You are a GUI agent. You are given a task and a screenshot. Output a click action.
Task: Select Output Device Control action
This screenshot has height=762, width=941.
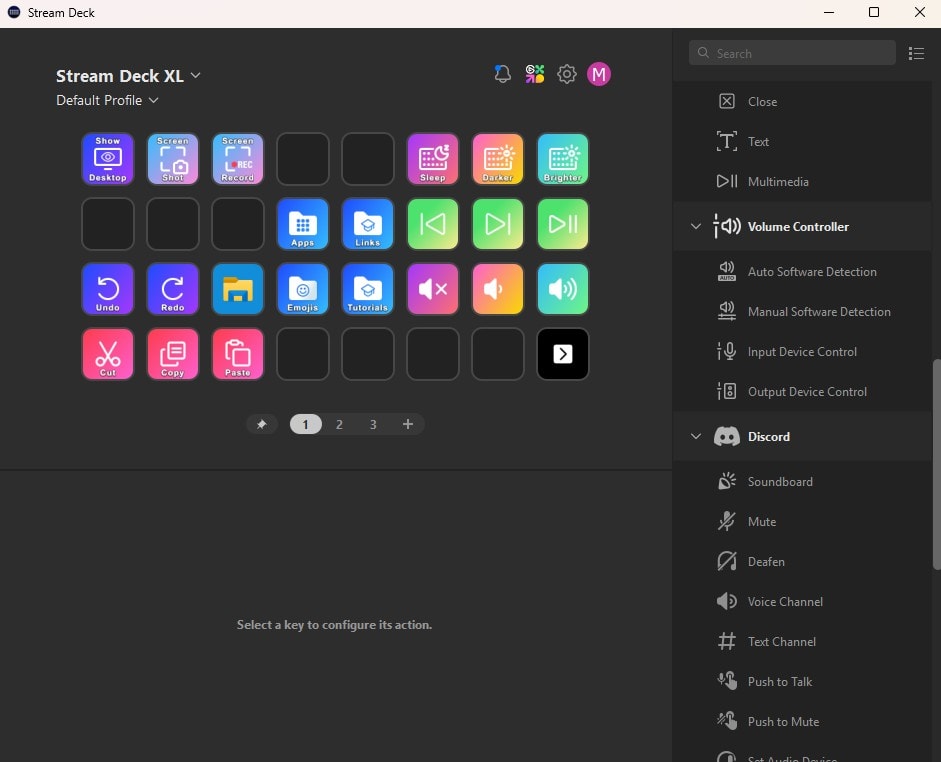point(803,392)
